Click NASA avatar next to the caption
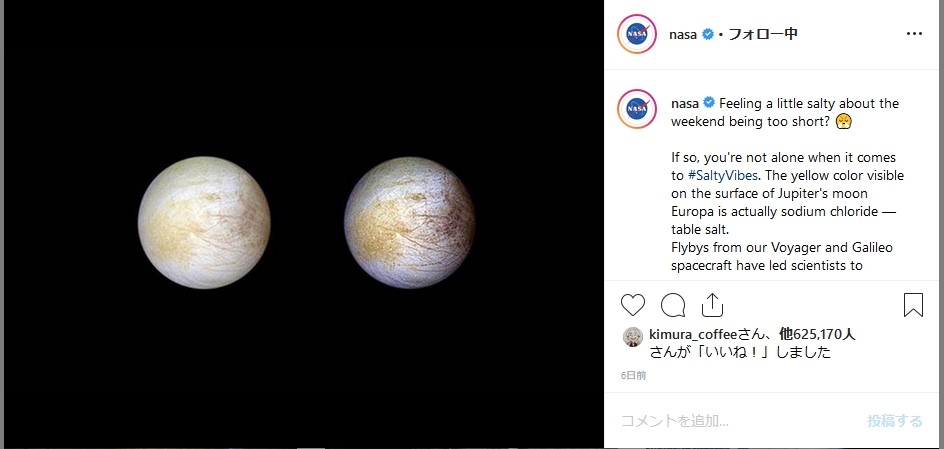This screenshot has width=944, height=449. pos(637,109)
